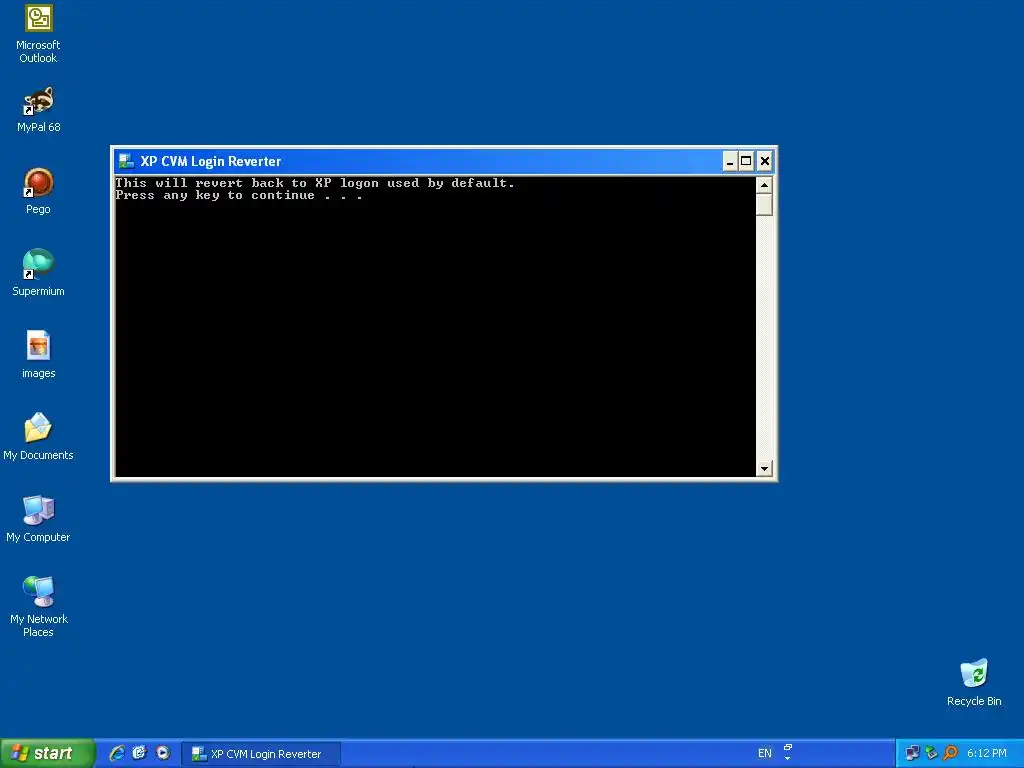Viewport: 1024px width, 768px height.
Task: Select the Supermium browser shortcut
Action: (39, 273)
